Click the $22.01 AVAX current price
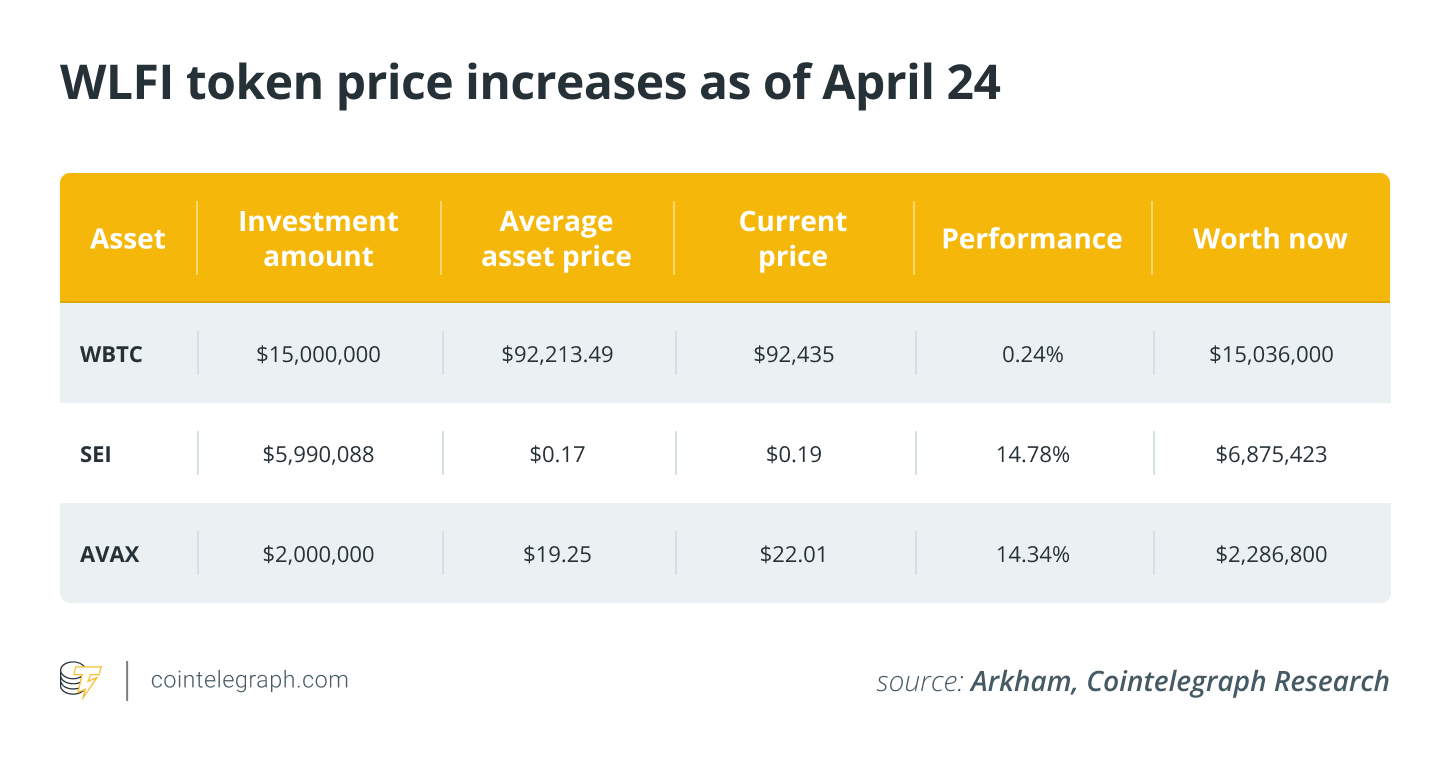The image size is (1450, 761). pyautogui.click(x=793, y=553)
